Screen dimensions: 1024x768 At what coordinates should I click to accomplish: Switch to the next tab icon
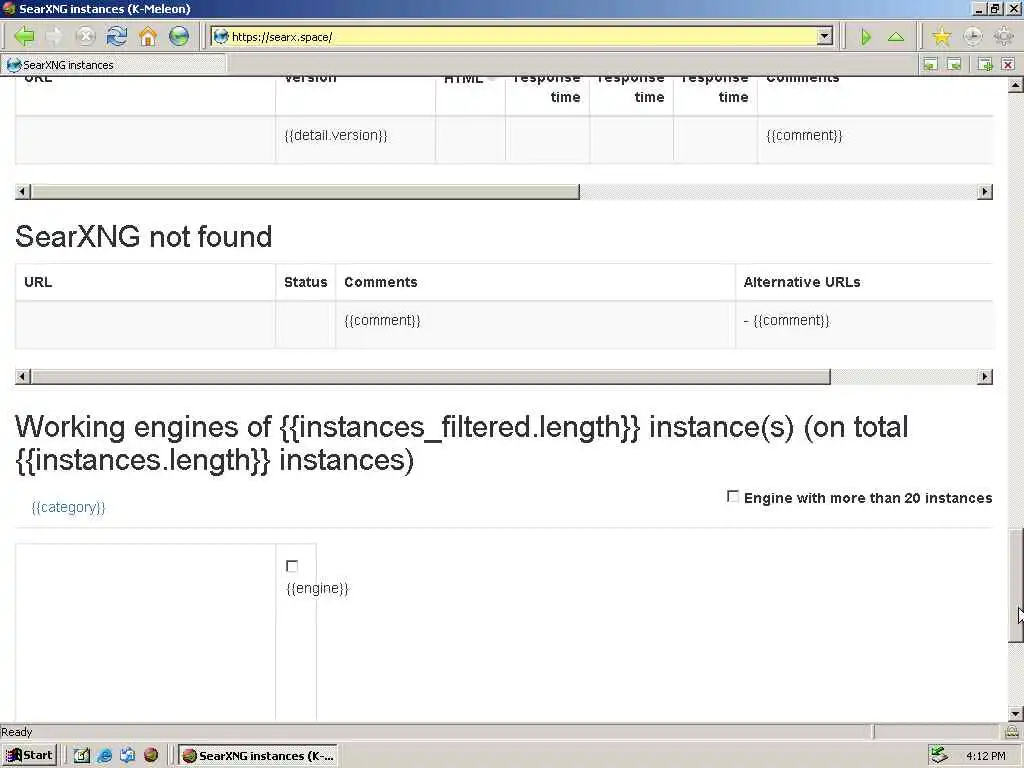(954, 64)
